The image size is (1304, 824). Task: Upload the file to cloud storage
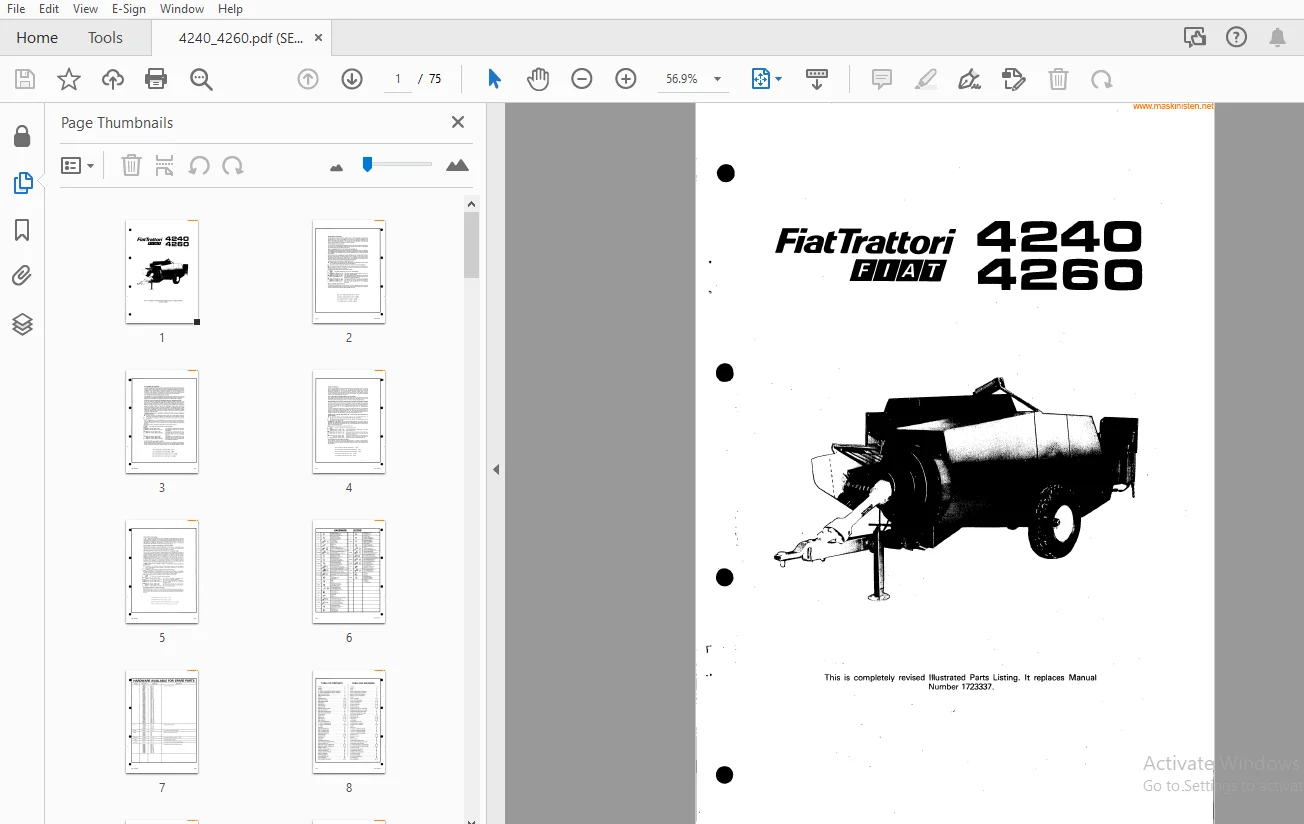click(113, 79)
